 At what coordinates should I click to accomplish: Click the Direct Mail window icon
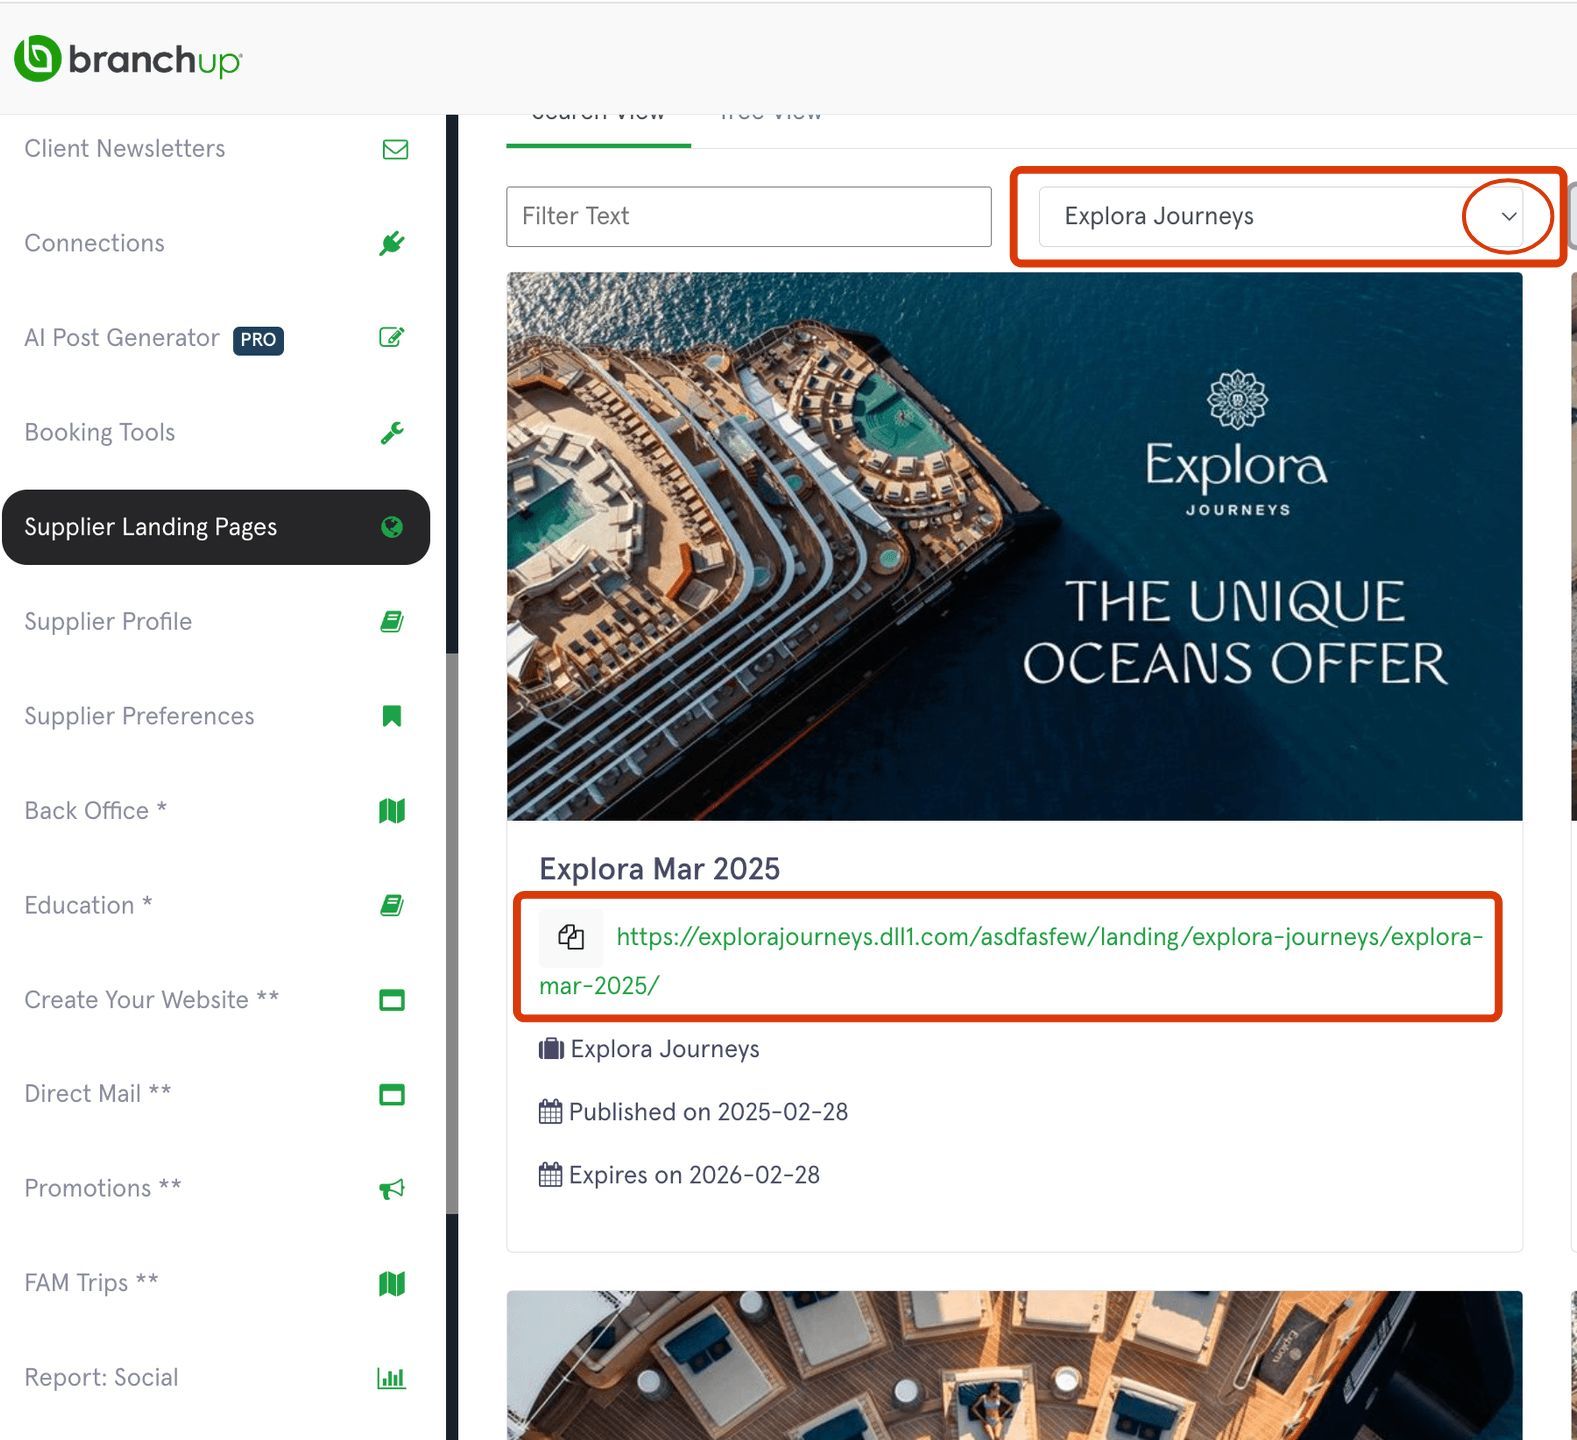[392, 1095]
